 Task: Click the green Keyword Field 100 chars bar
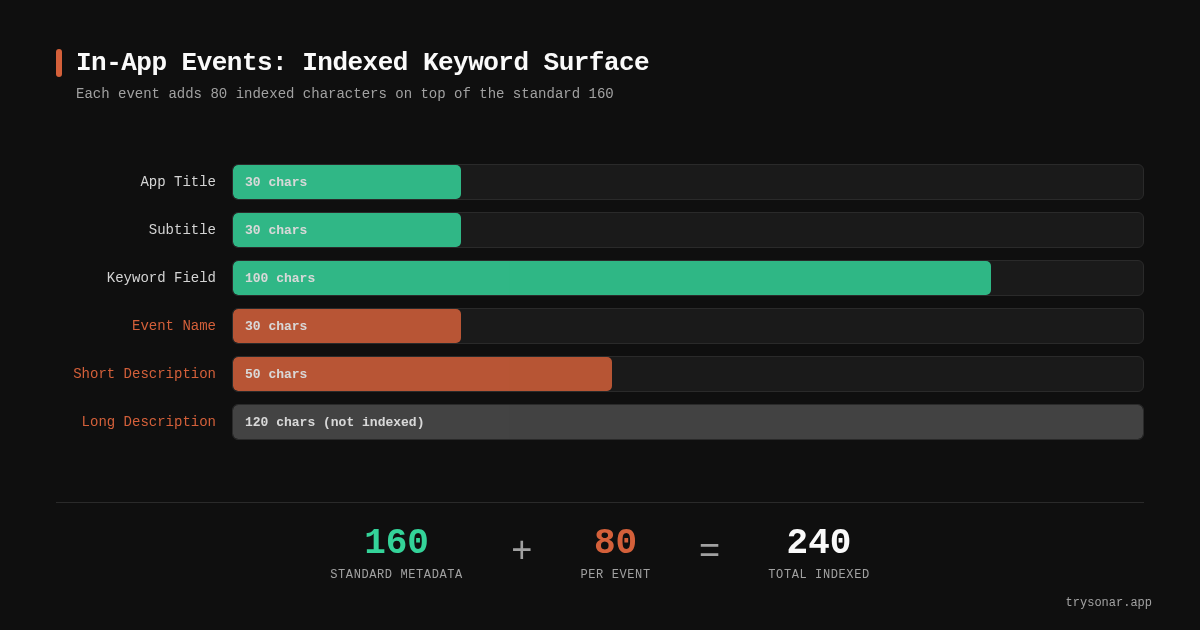[x=612, y=278]
